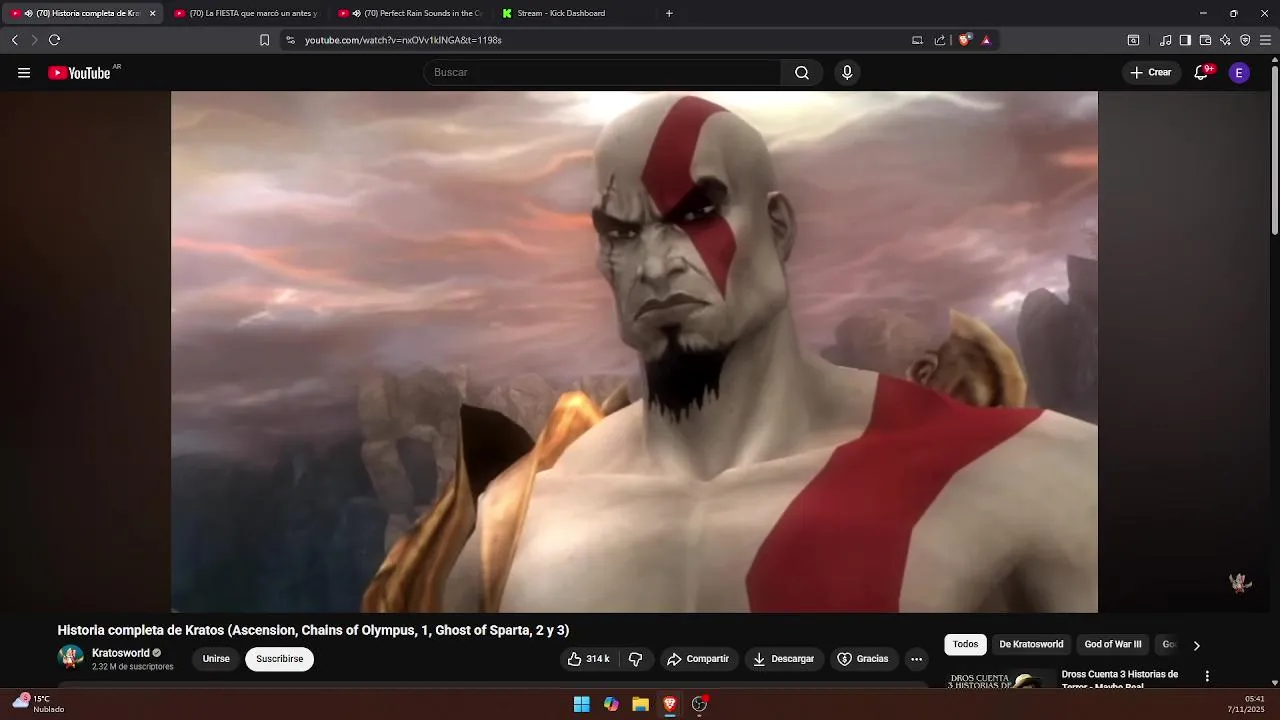The image size is (1280, 720).
Task: Open the Brave Shields lion icon
Action: tap(964, 40)
